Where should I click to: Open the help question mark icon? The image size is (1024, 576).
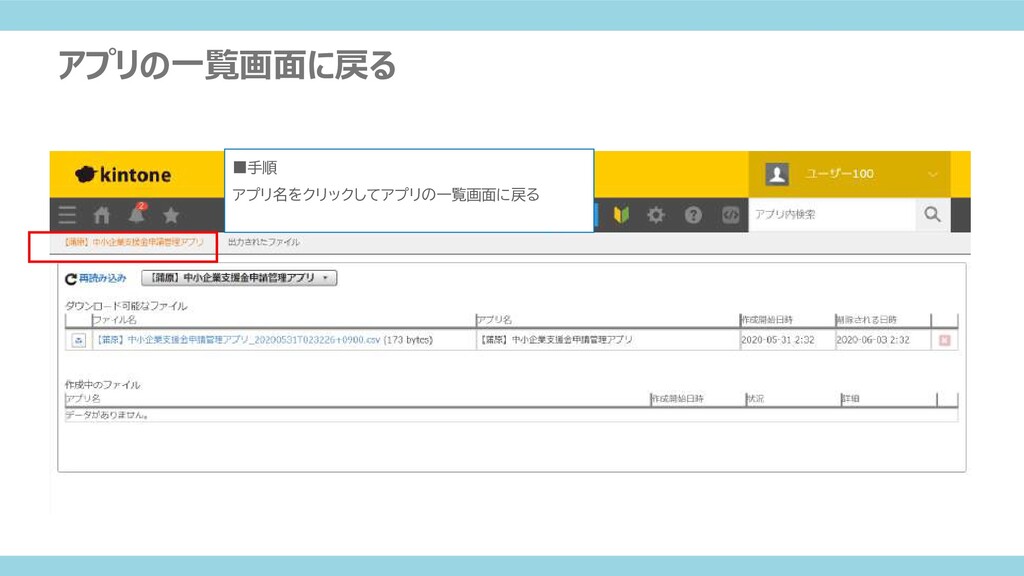[693, 215]
